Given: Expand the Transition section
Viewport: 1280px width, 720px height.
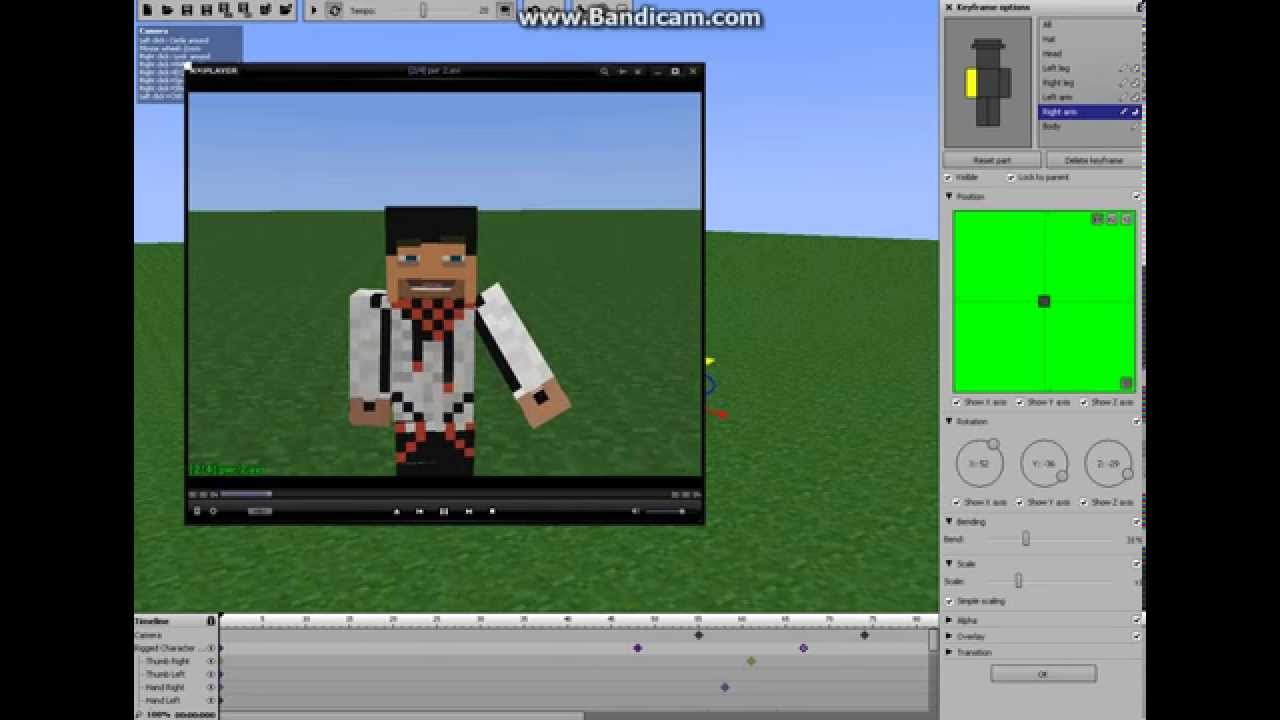Looking at the screenshot, I should click(949, 652).
